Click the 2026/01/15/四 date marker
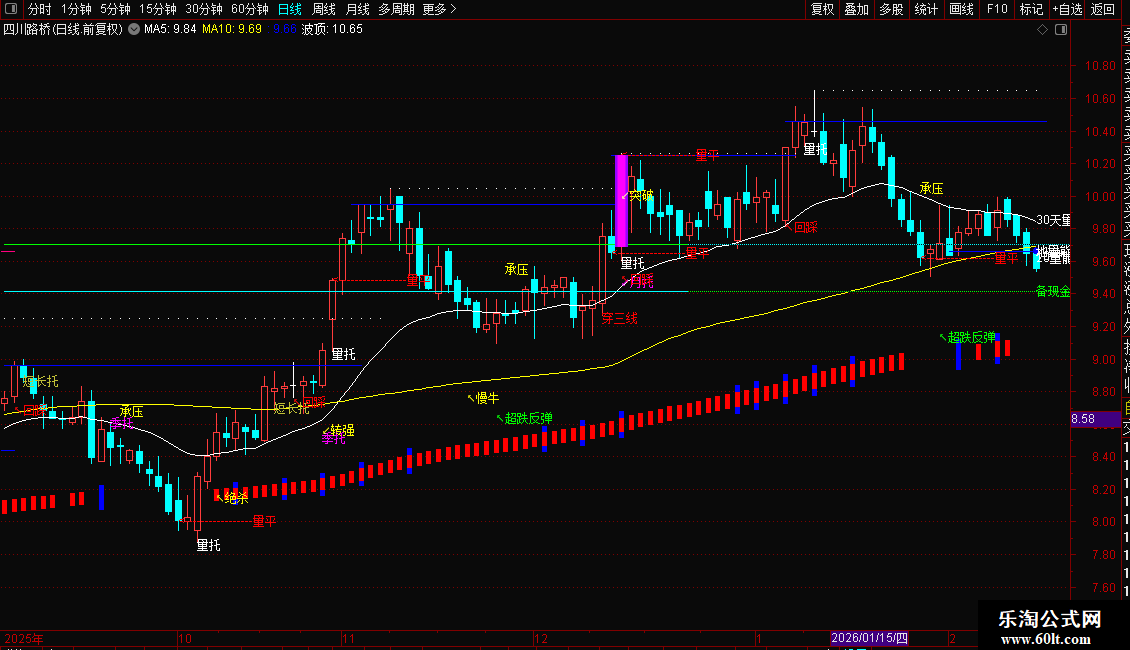 point(869,638)
